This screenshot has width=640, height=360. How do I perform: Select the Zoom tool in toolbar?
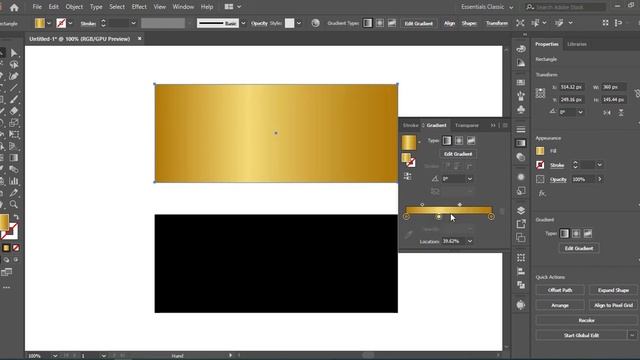(x=13, y=204)
